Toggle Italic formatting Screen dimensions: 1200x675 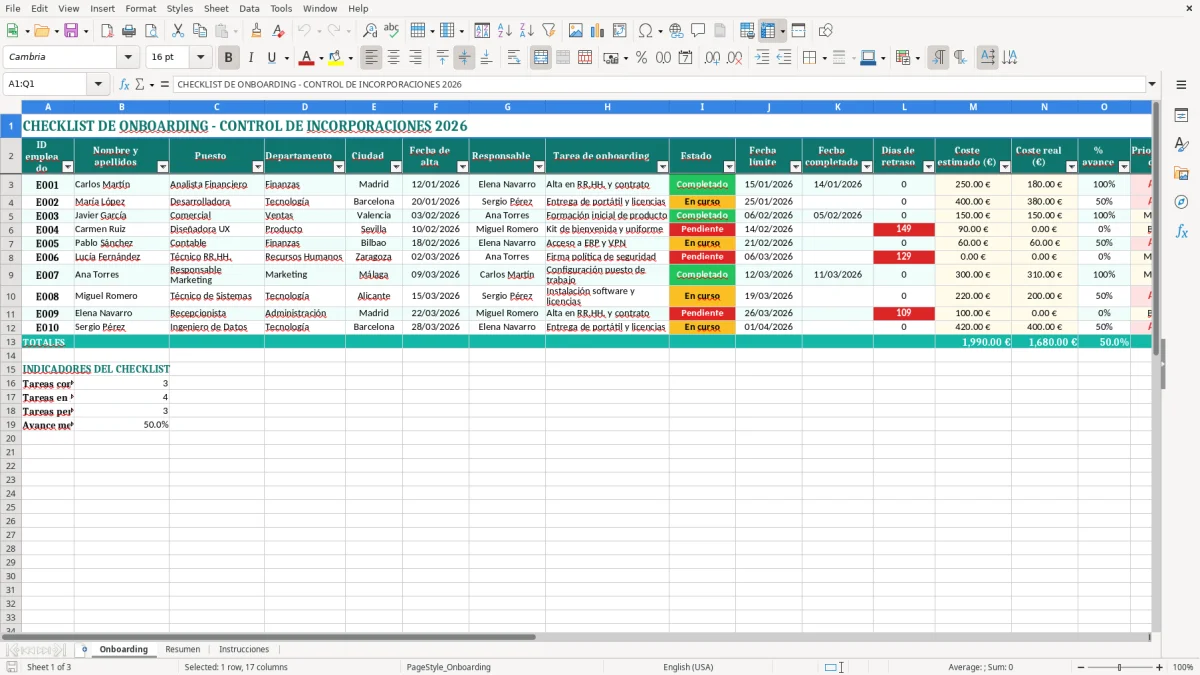click(x=251, y=58)
